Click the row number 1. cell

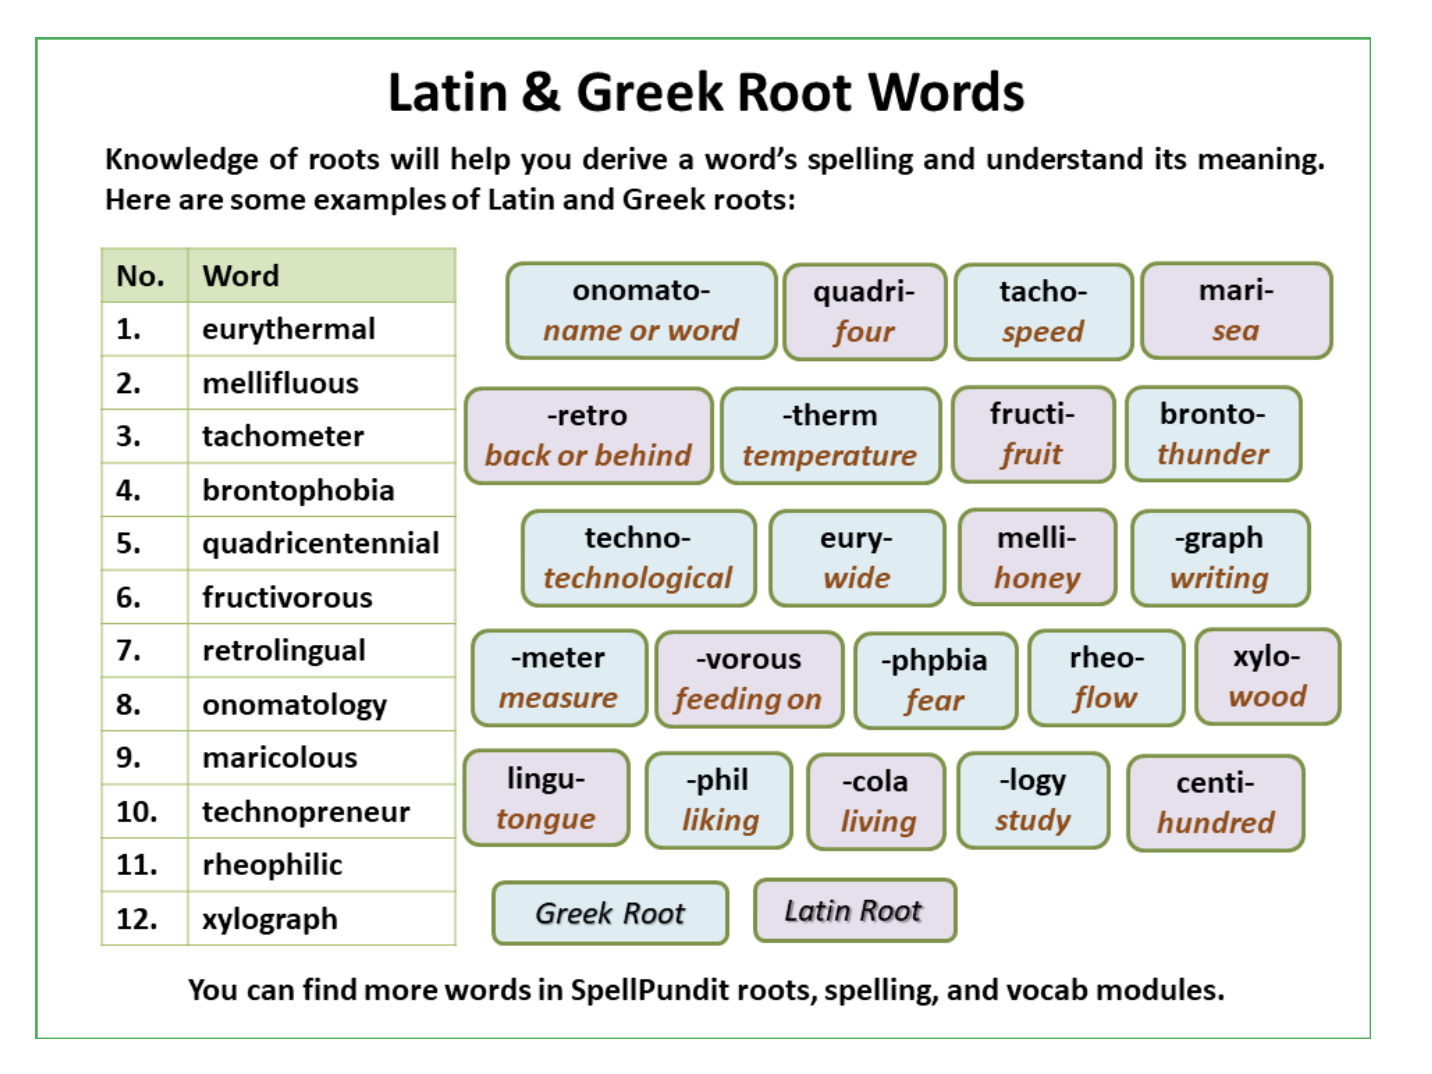tap(145, 329)
